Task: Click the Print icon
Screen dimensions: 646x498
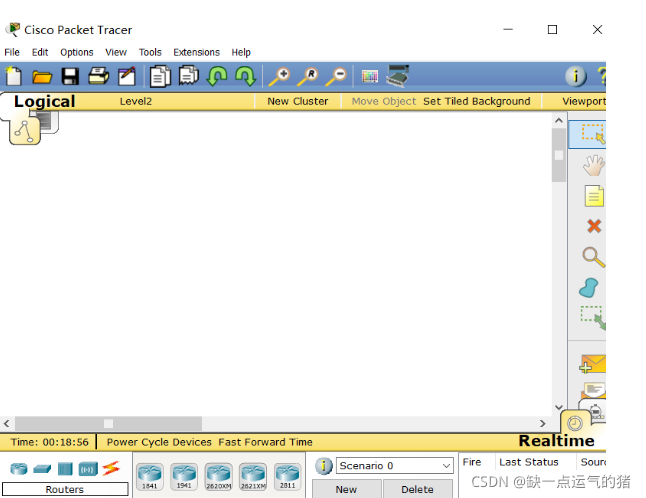Action: [98, 76]
